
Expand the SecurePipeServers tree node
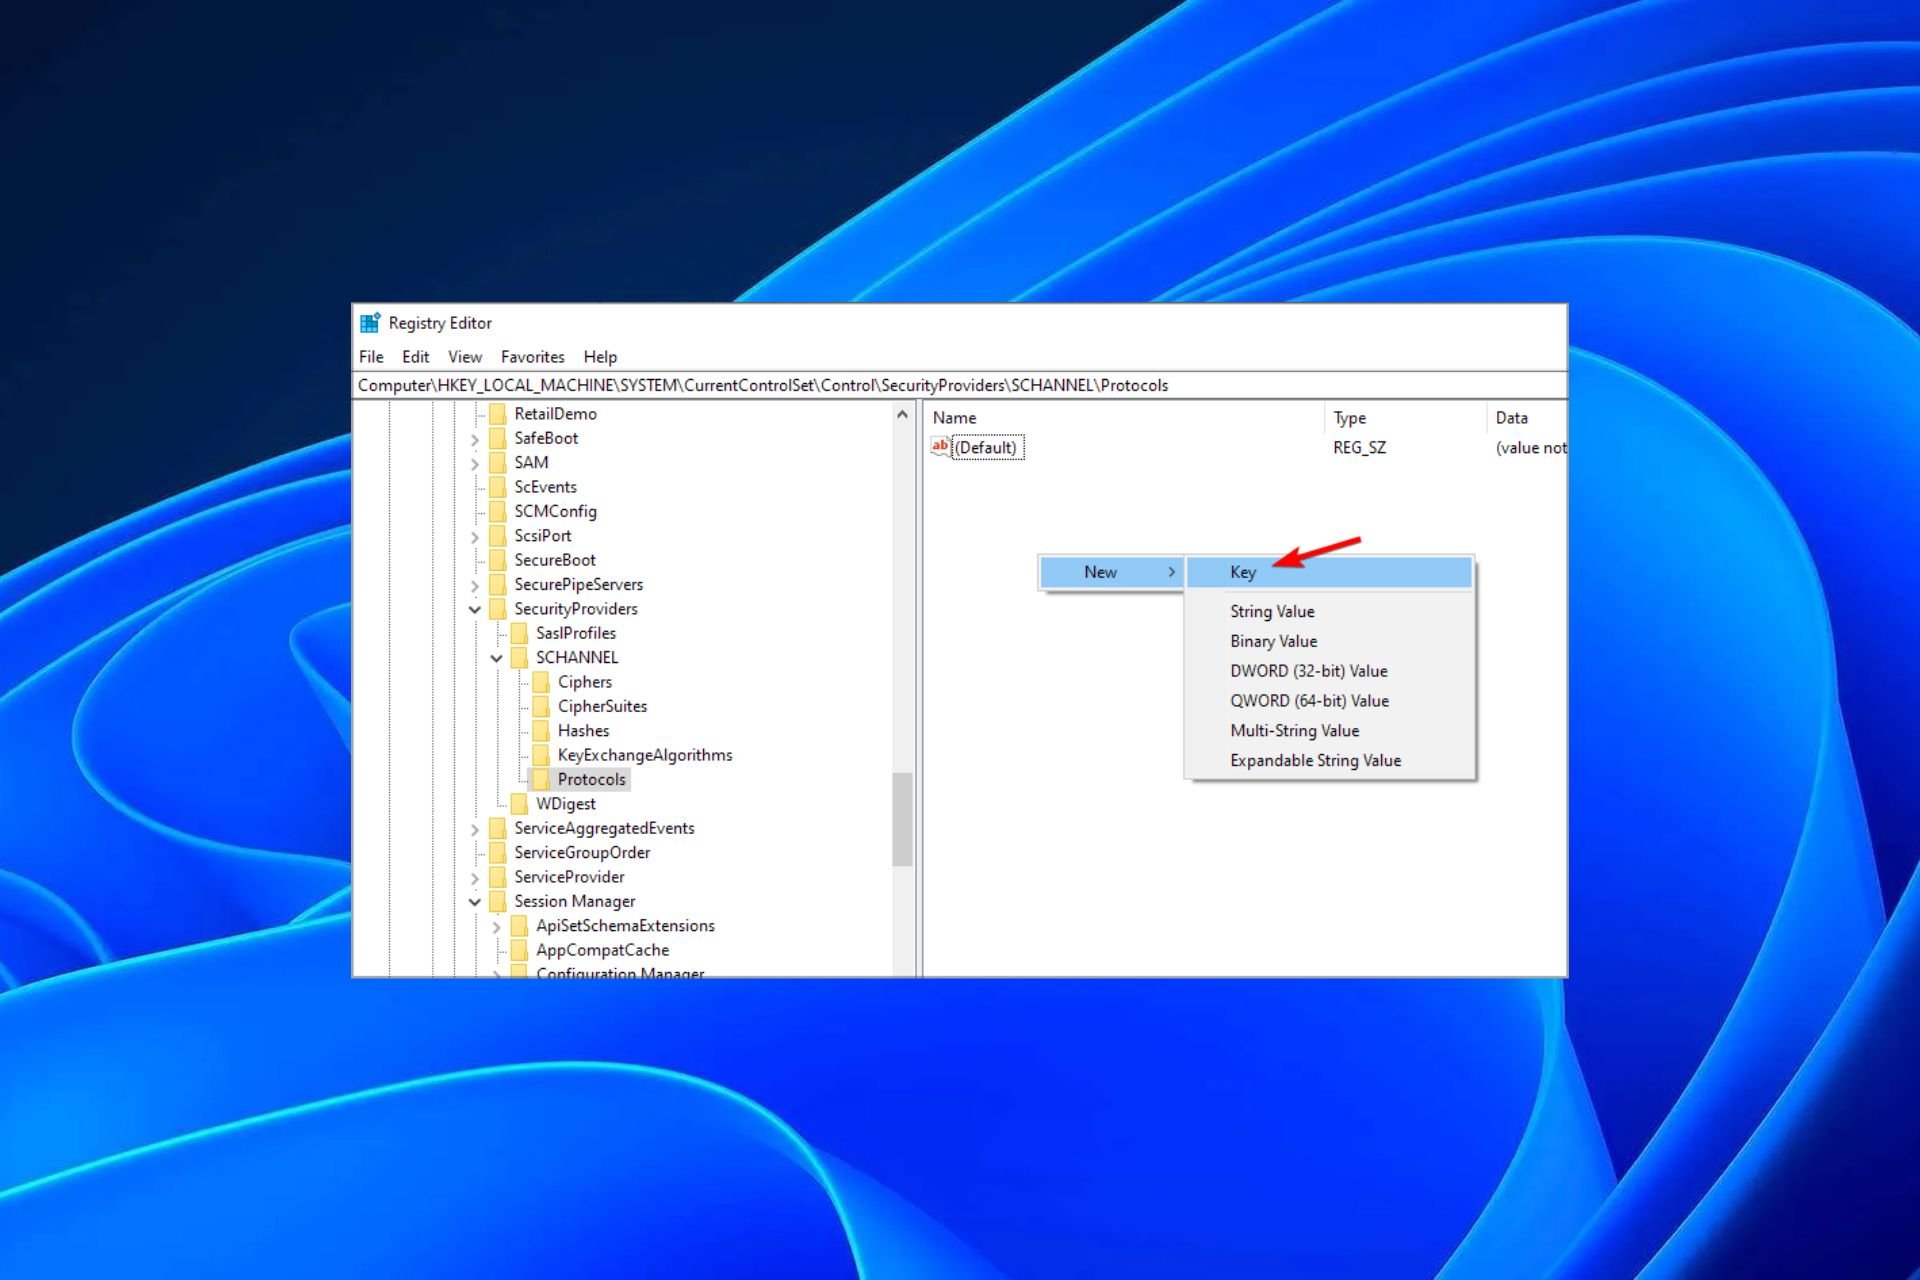pos(475,585)
